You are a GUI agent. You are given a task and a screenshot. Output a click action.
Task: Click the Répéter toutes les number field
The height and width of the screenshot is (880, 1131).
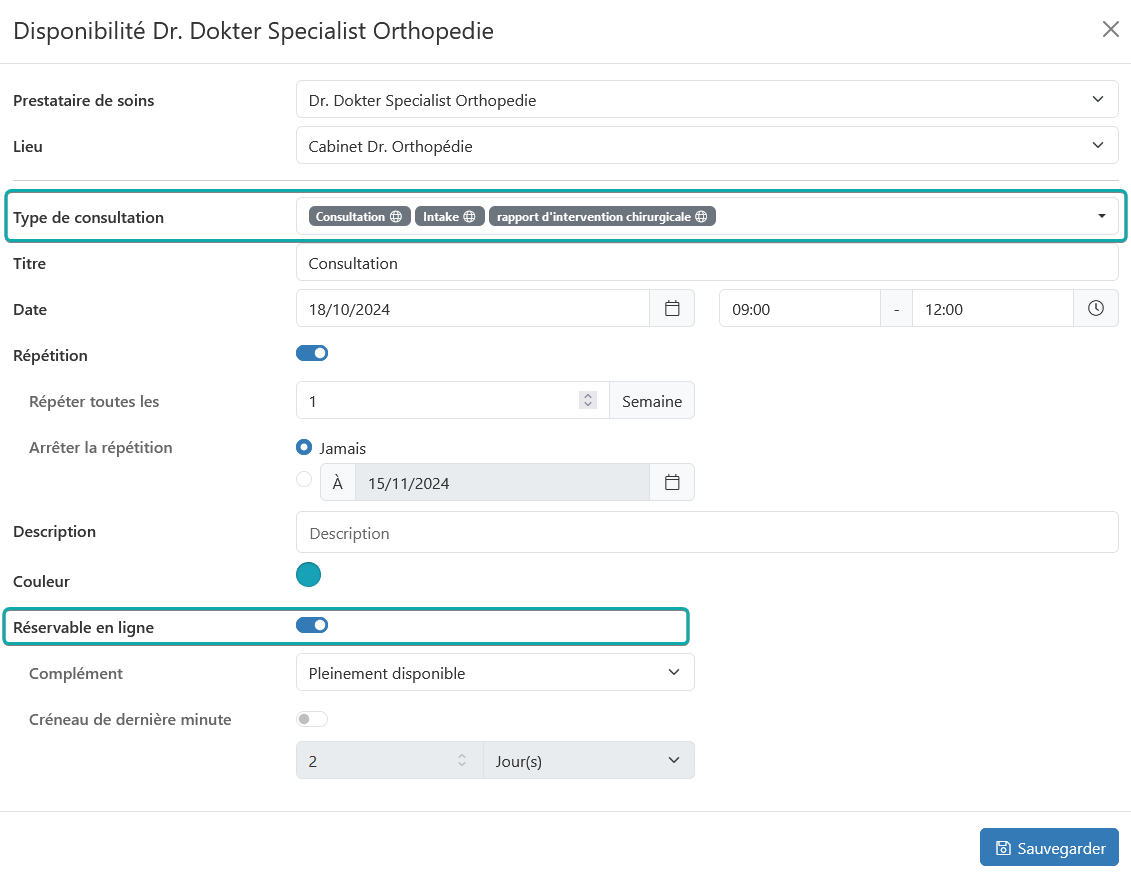pyautogui.click(x=453, y=400)
